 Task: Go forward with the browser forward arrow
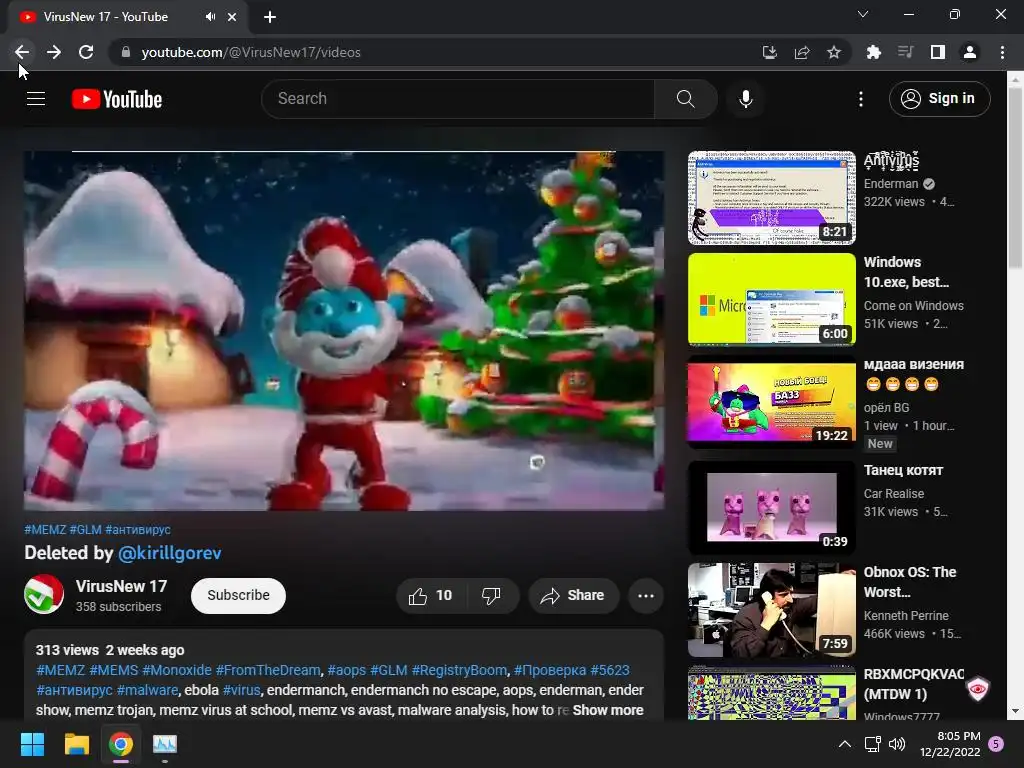point(54,52)
